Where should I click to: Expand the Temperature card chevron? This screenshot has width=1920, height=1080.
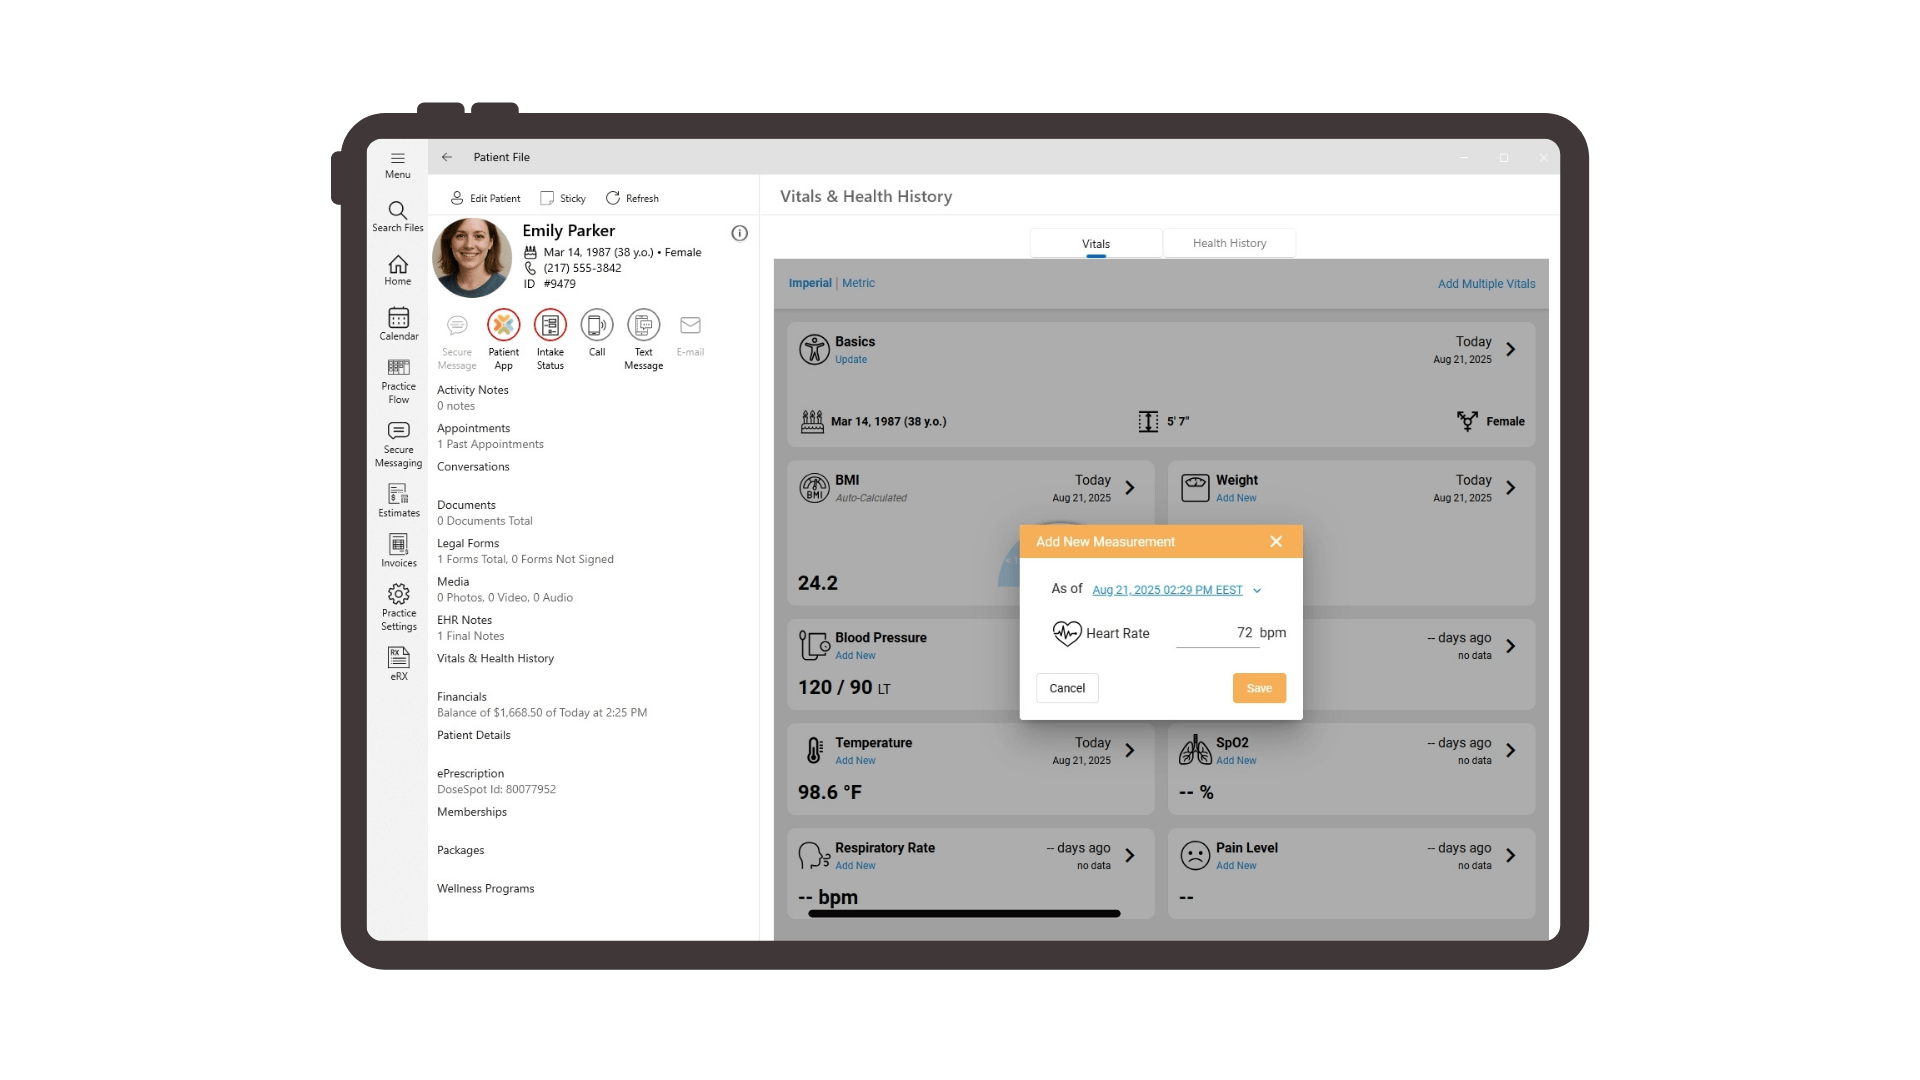pyautogui.click(x=1130, y=750)
